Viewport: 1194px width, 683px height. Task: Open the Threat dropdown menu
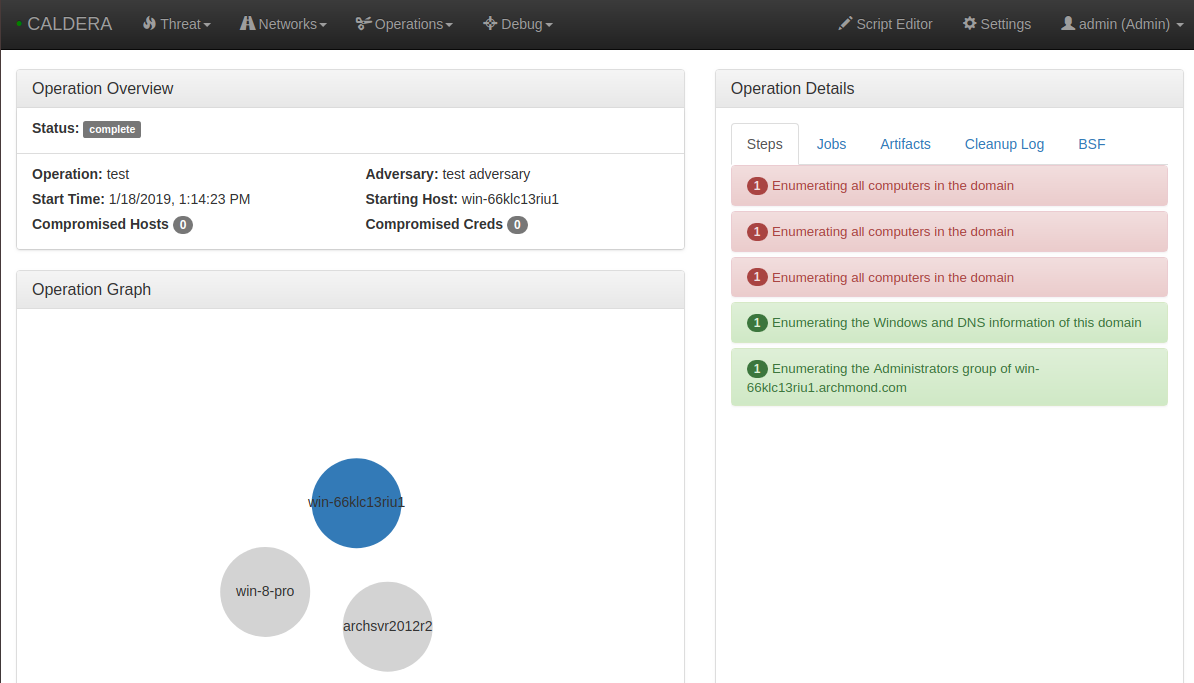[x=177, y=24]
